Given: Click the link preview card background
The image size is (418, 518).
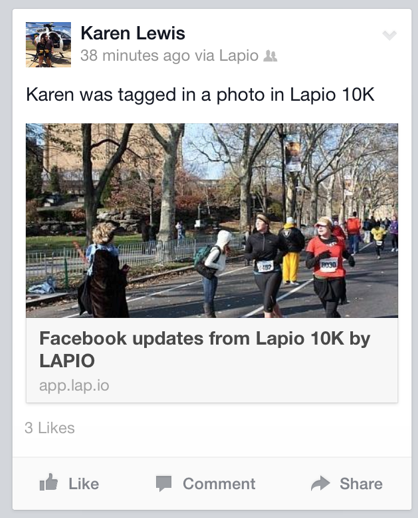Looking at the screenshot, I should tap(212, 360).
